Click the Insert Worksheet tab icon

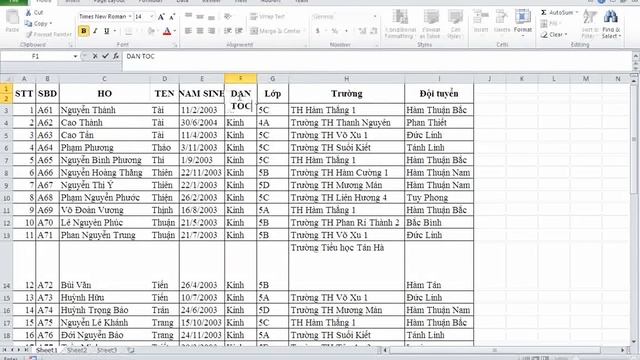coord(131,350)
